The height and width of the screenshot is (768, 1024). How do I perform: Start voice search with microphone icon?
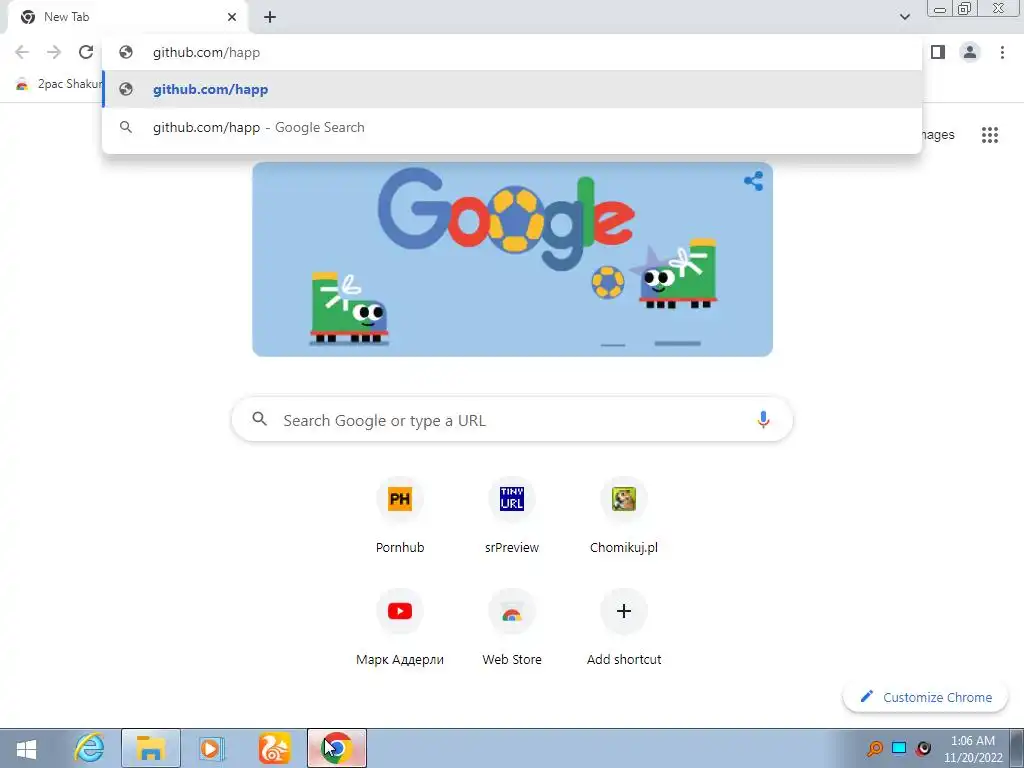[x=763, y=419]
